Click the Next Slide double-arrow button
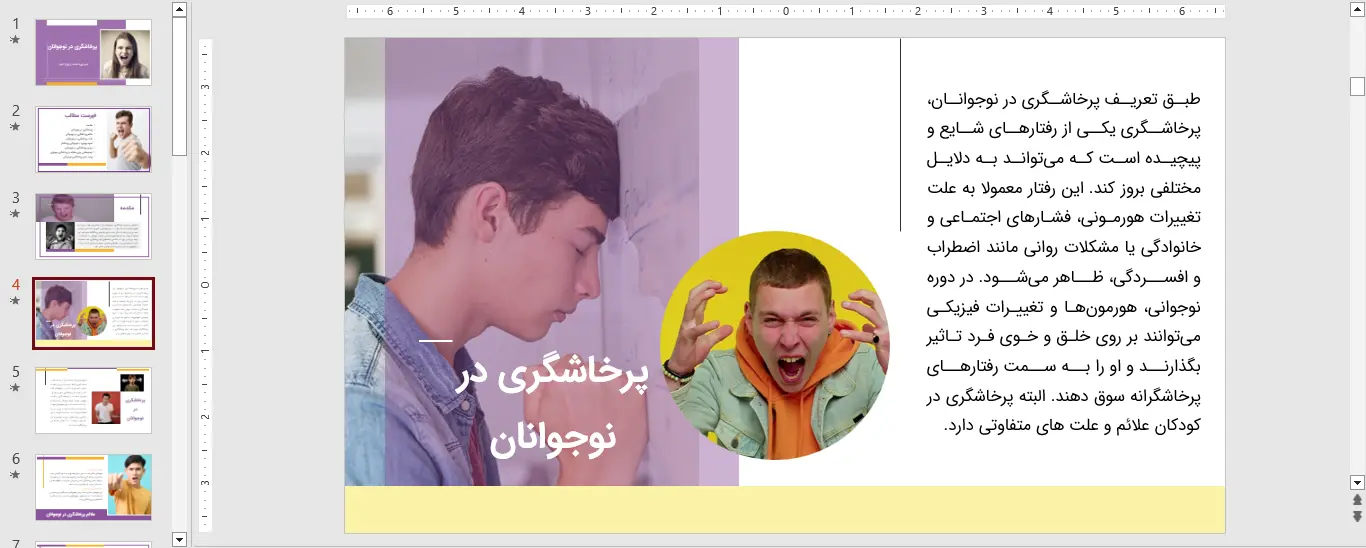 (1357, 516)
